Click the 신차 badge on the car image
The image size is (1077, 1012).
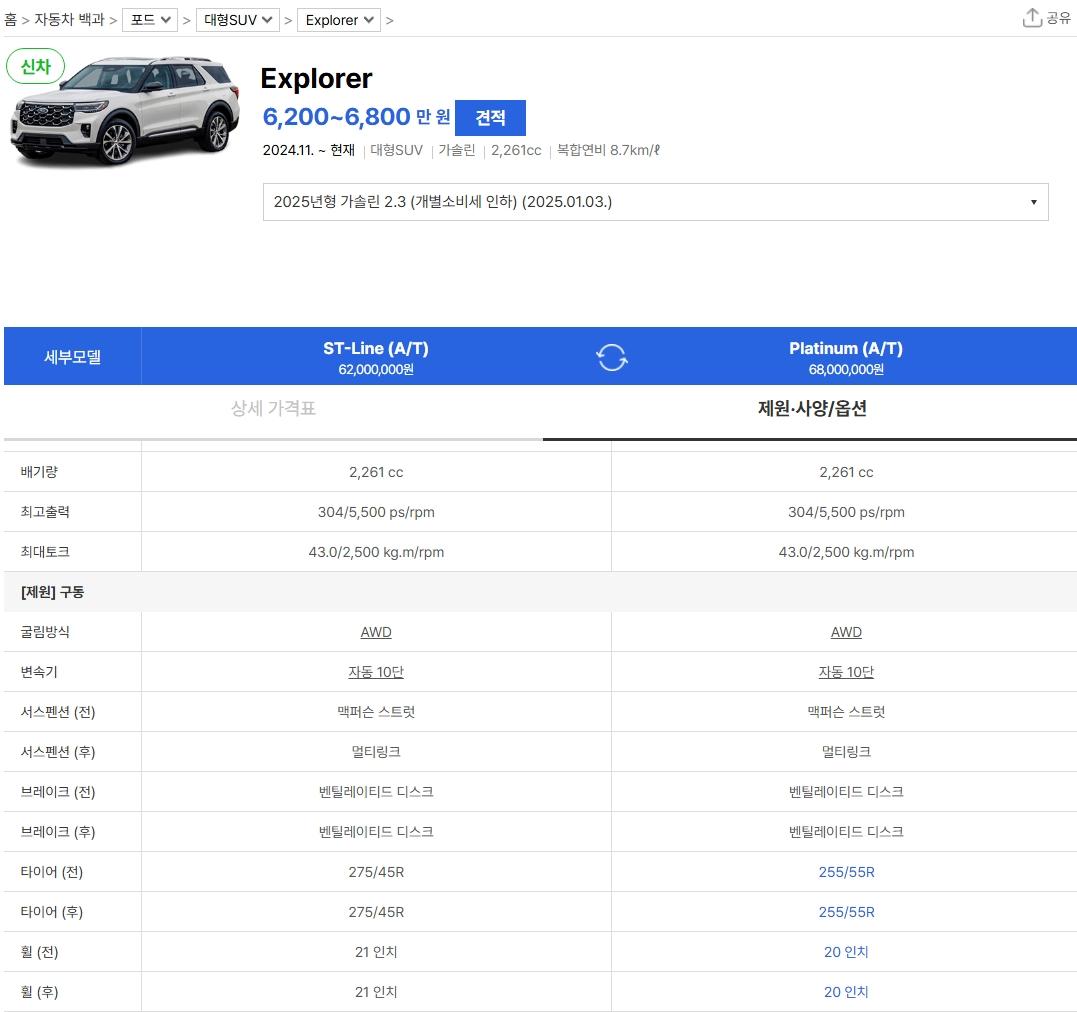[36, 67]
